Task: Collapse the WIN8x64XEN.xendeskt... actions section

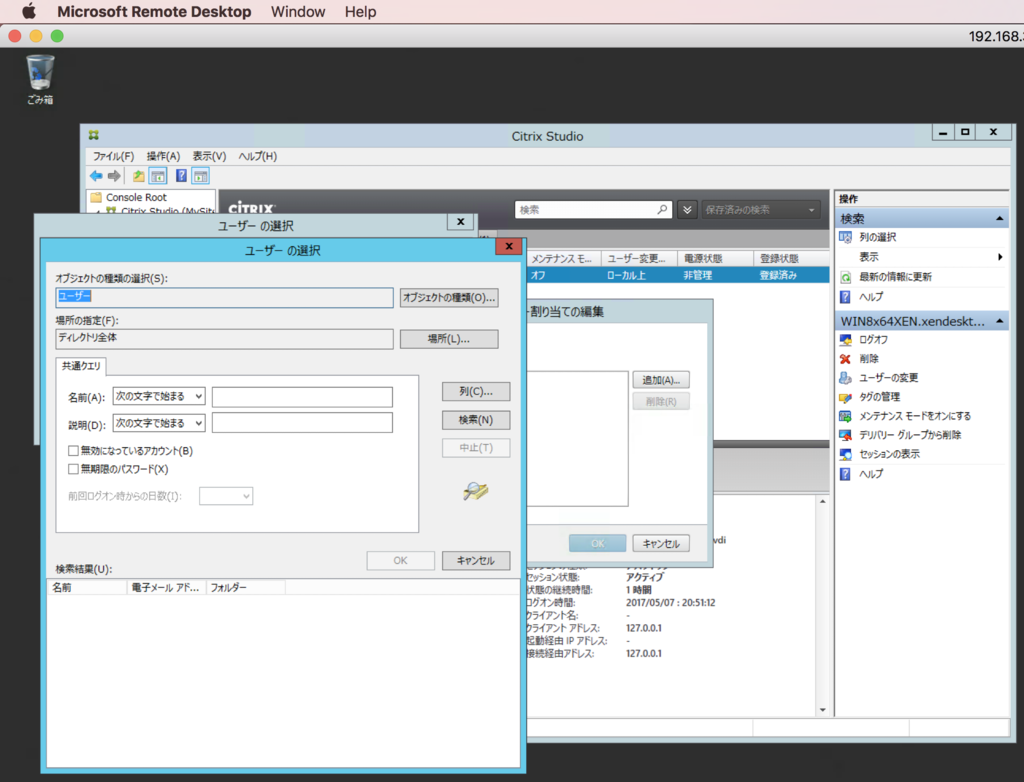Action: (x=999, y=321)
